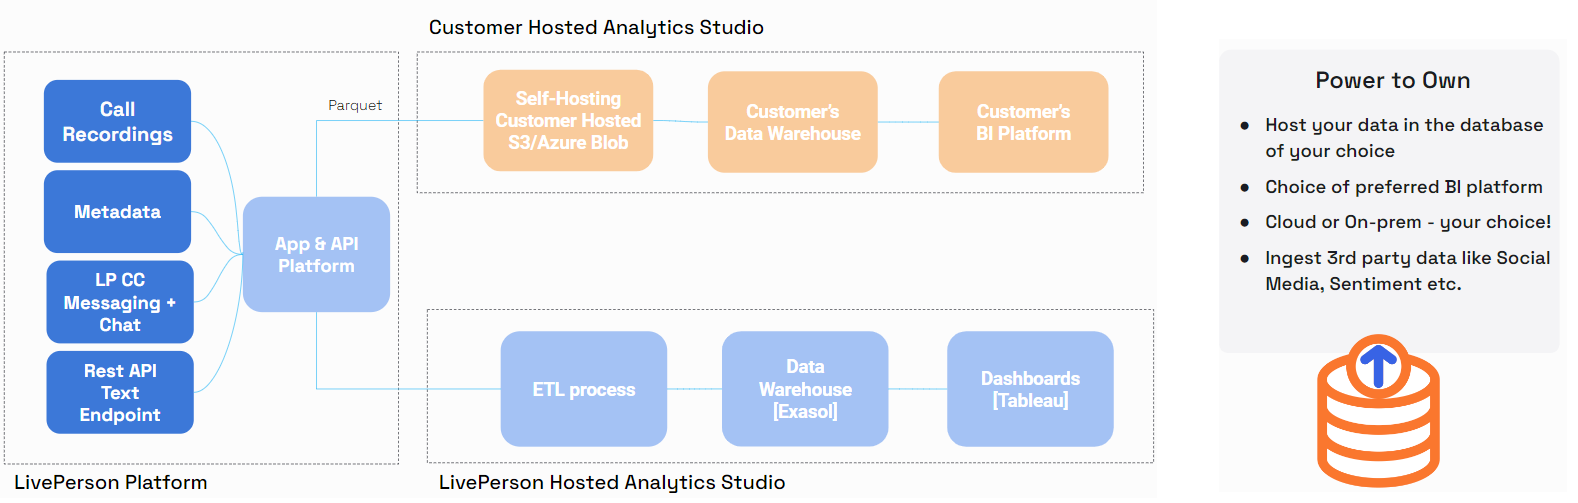Click the Dashboards [Tableau] box
This screenshot has width=1578, height=503.
pos(1030,389)
